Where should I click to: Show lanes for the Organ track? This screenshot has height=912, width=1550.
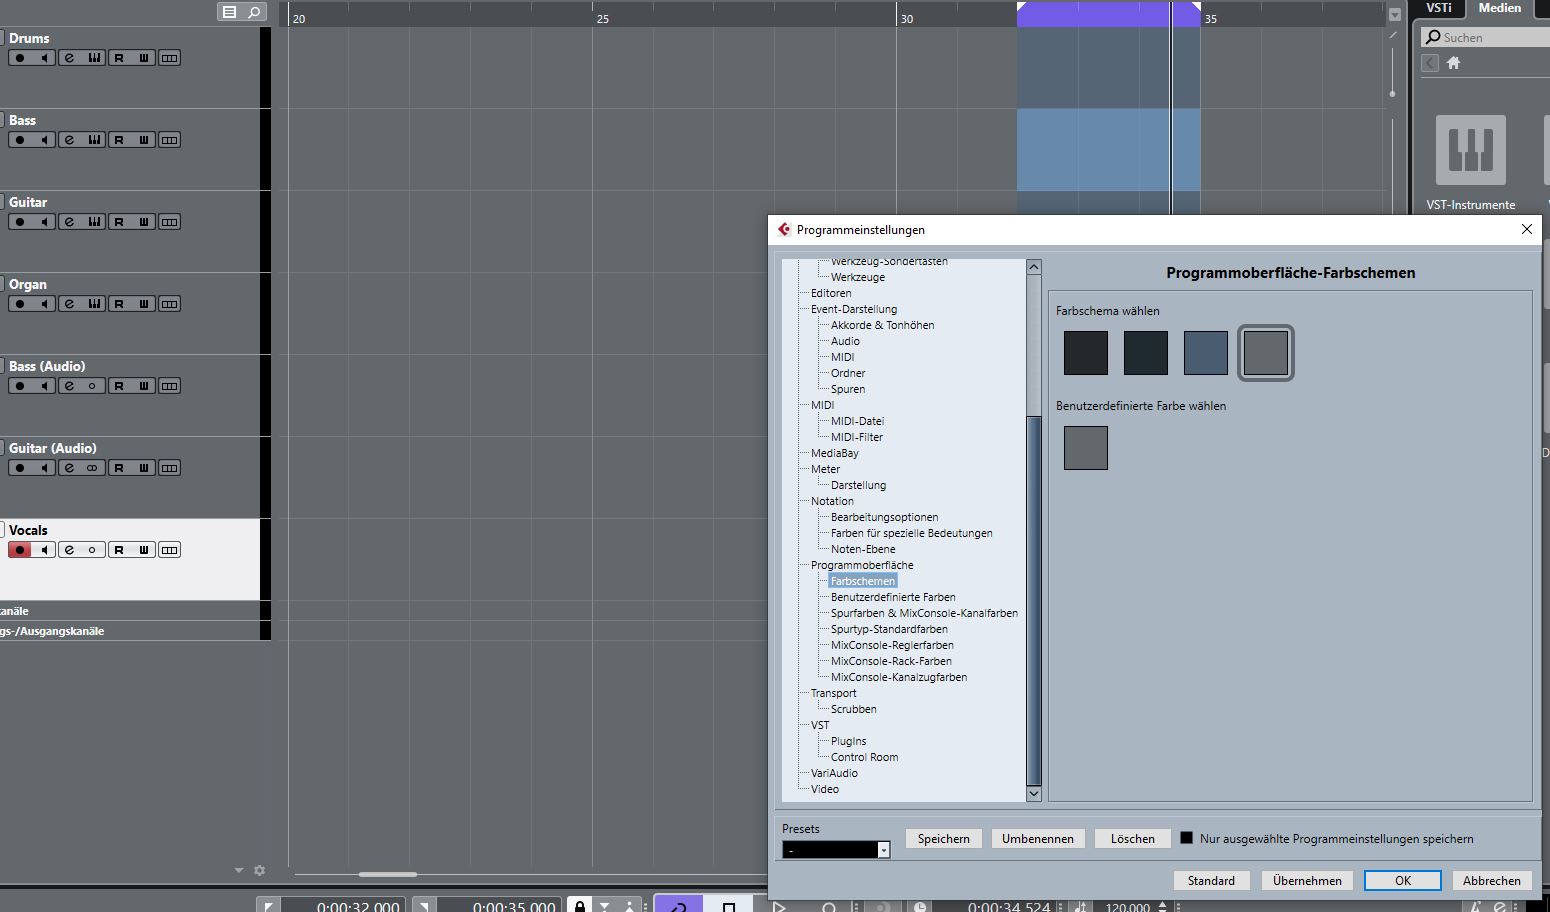[169, 304]
